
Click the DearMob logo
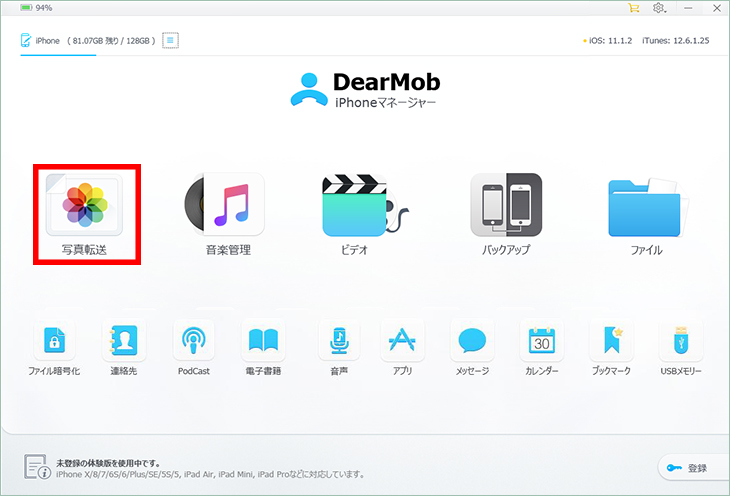[x=365, y=89]
